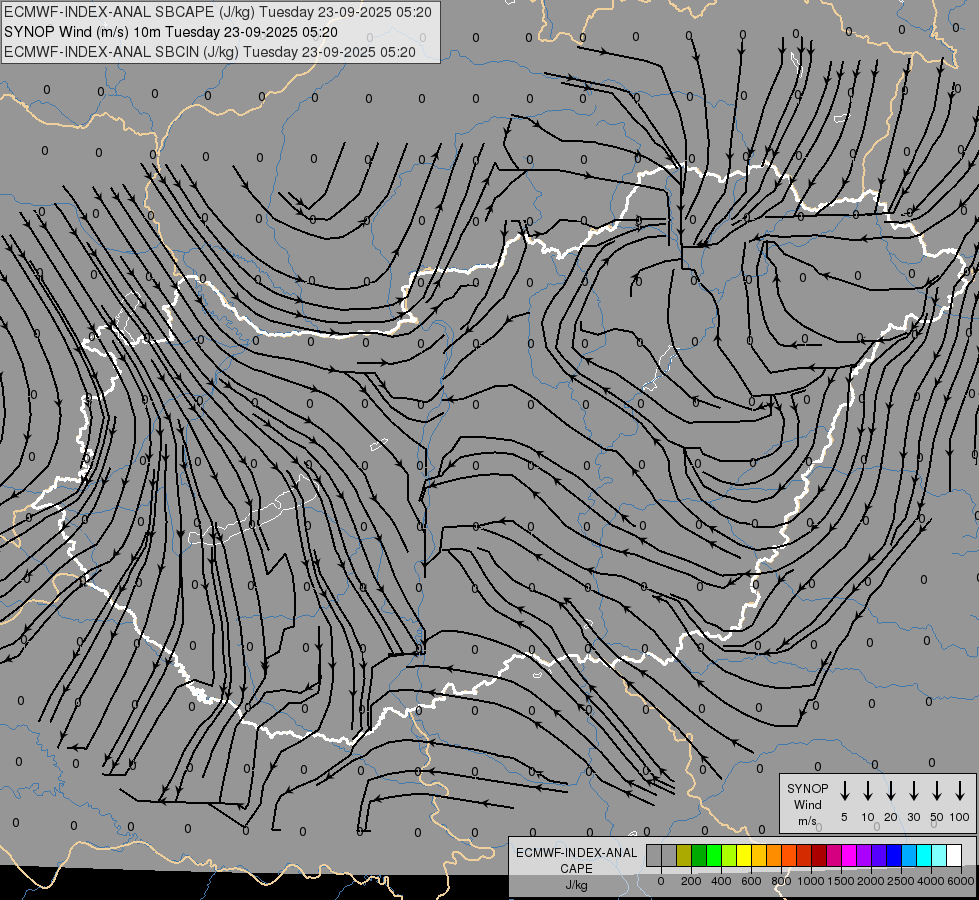Click the wind arrow above the 100 label
Screen dimensions: 979x900
[x=960, y=791]
